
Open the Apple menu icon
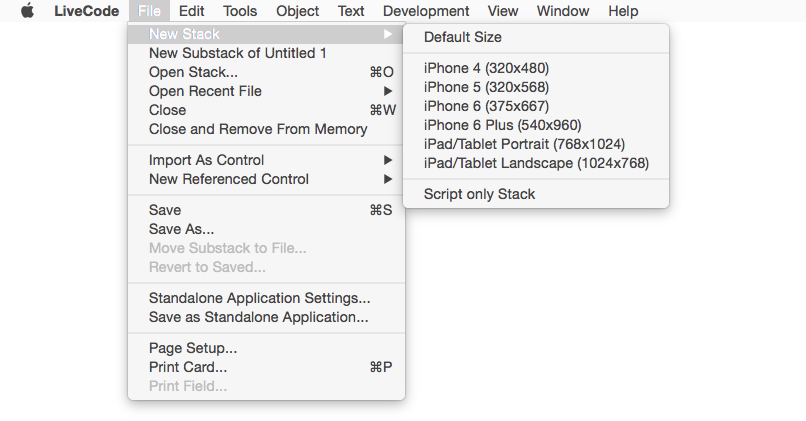(27, 11)
